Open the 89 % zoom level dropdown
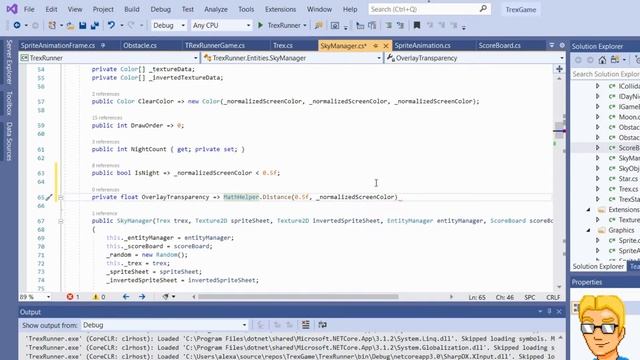The height and width of the screenshot is (360, 640). coord(48,297)
